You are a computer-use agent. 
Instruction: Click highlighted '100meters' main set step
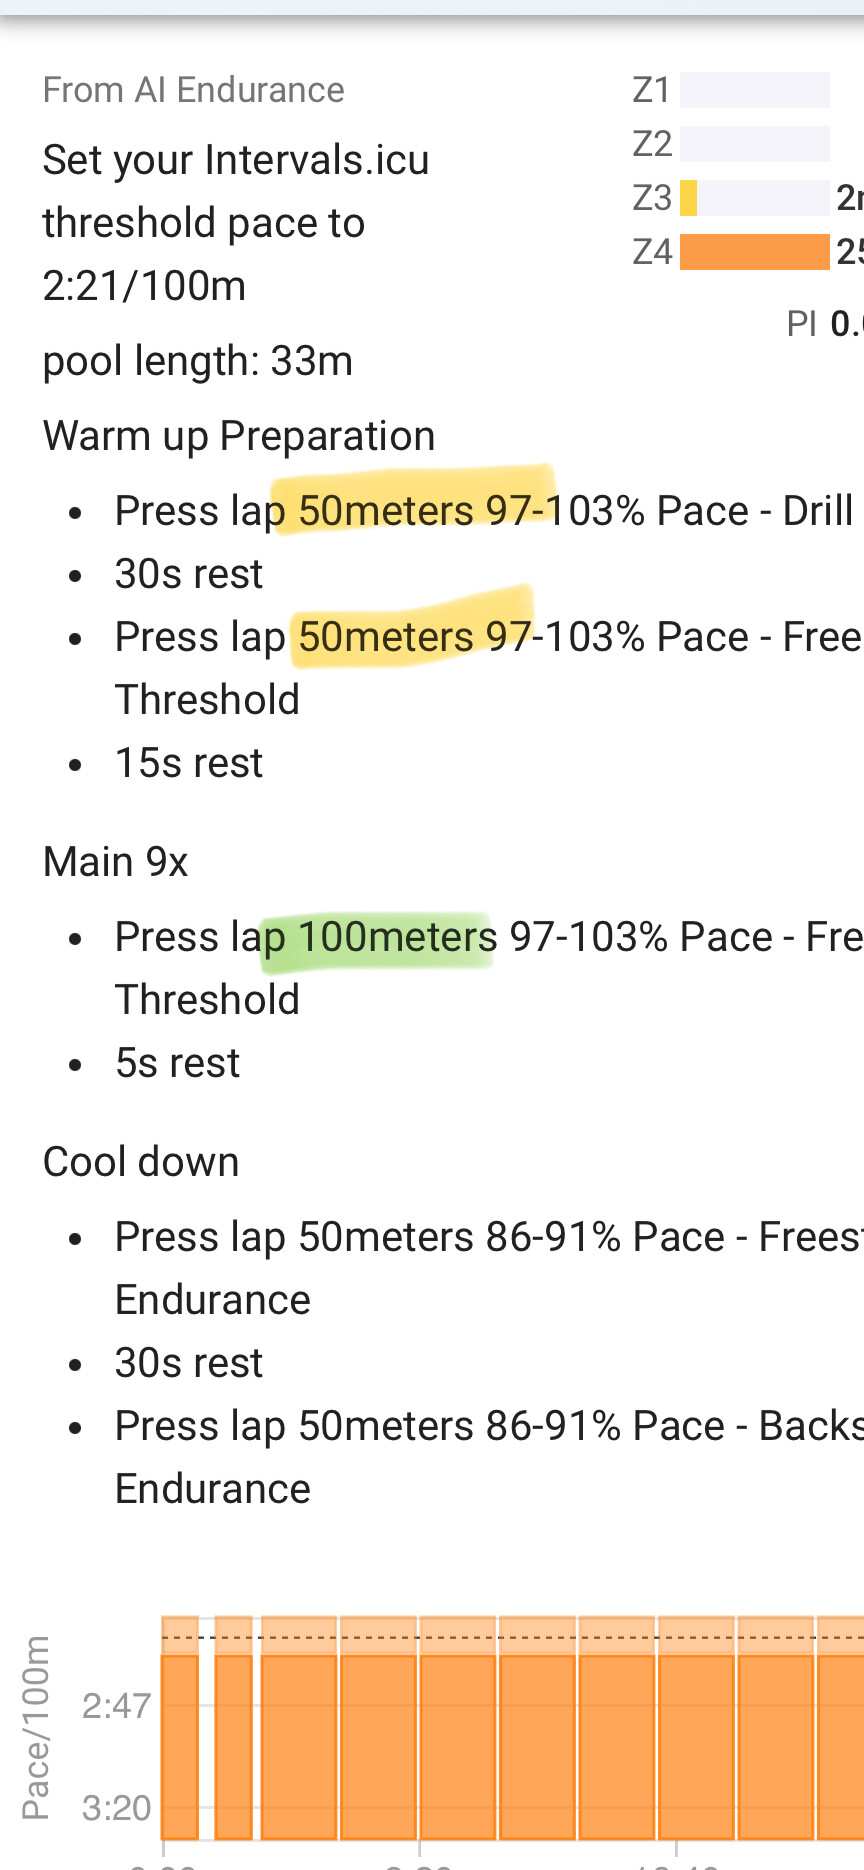pyautogui.click(x=397, y=937)
